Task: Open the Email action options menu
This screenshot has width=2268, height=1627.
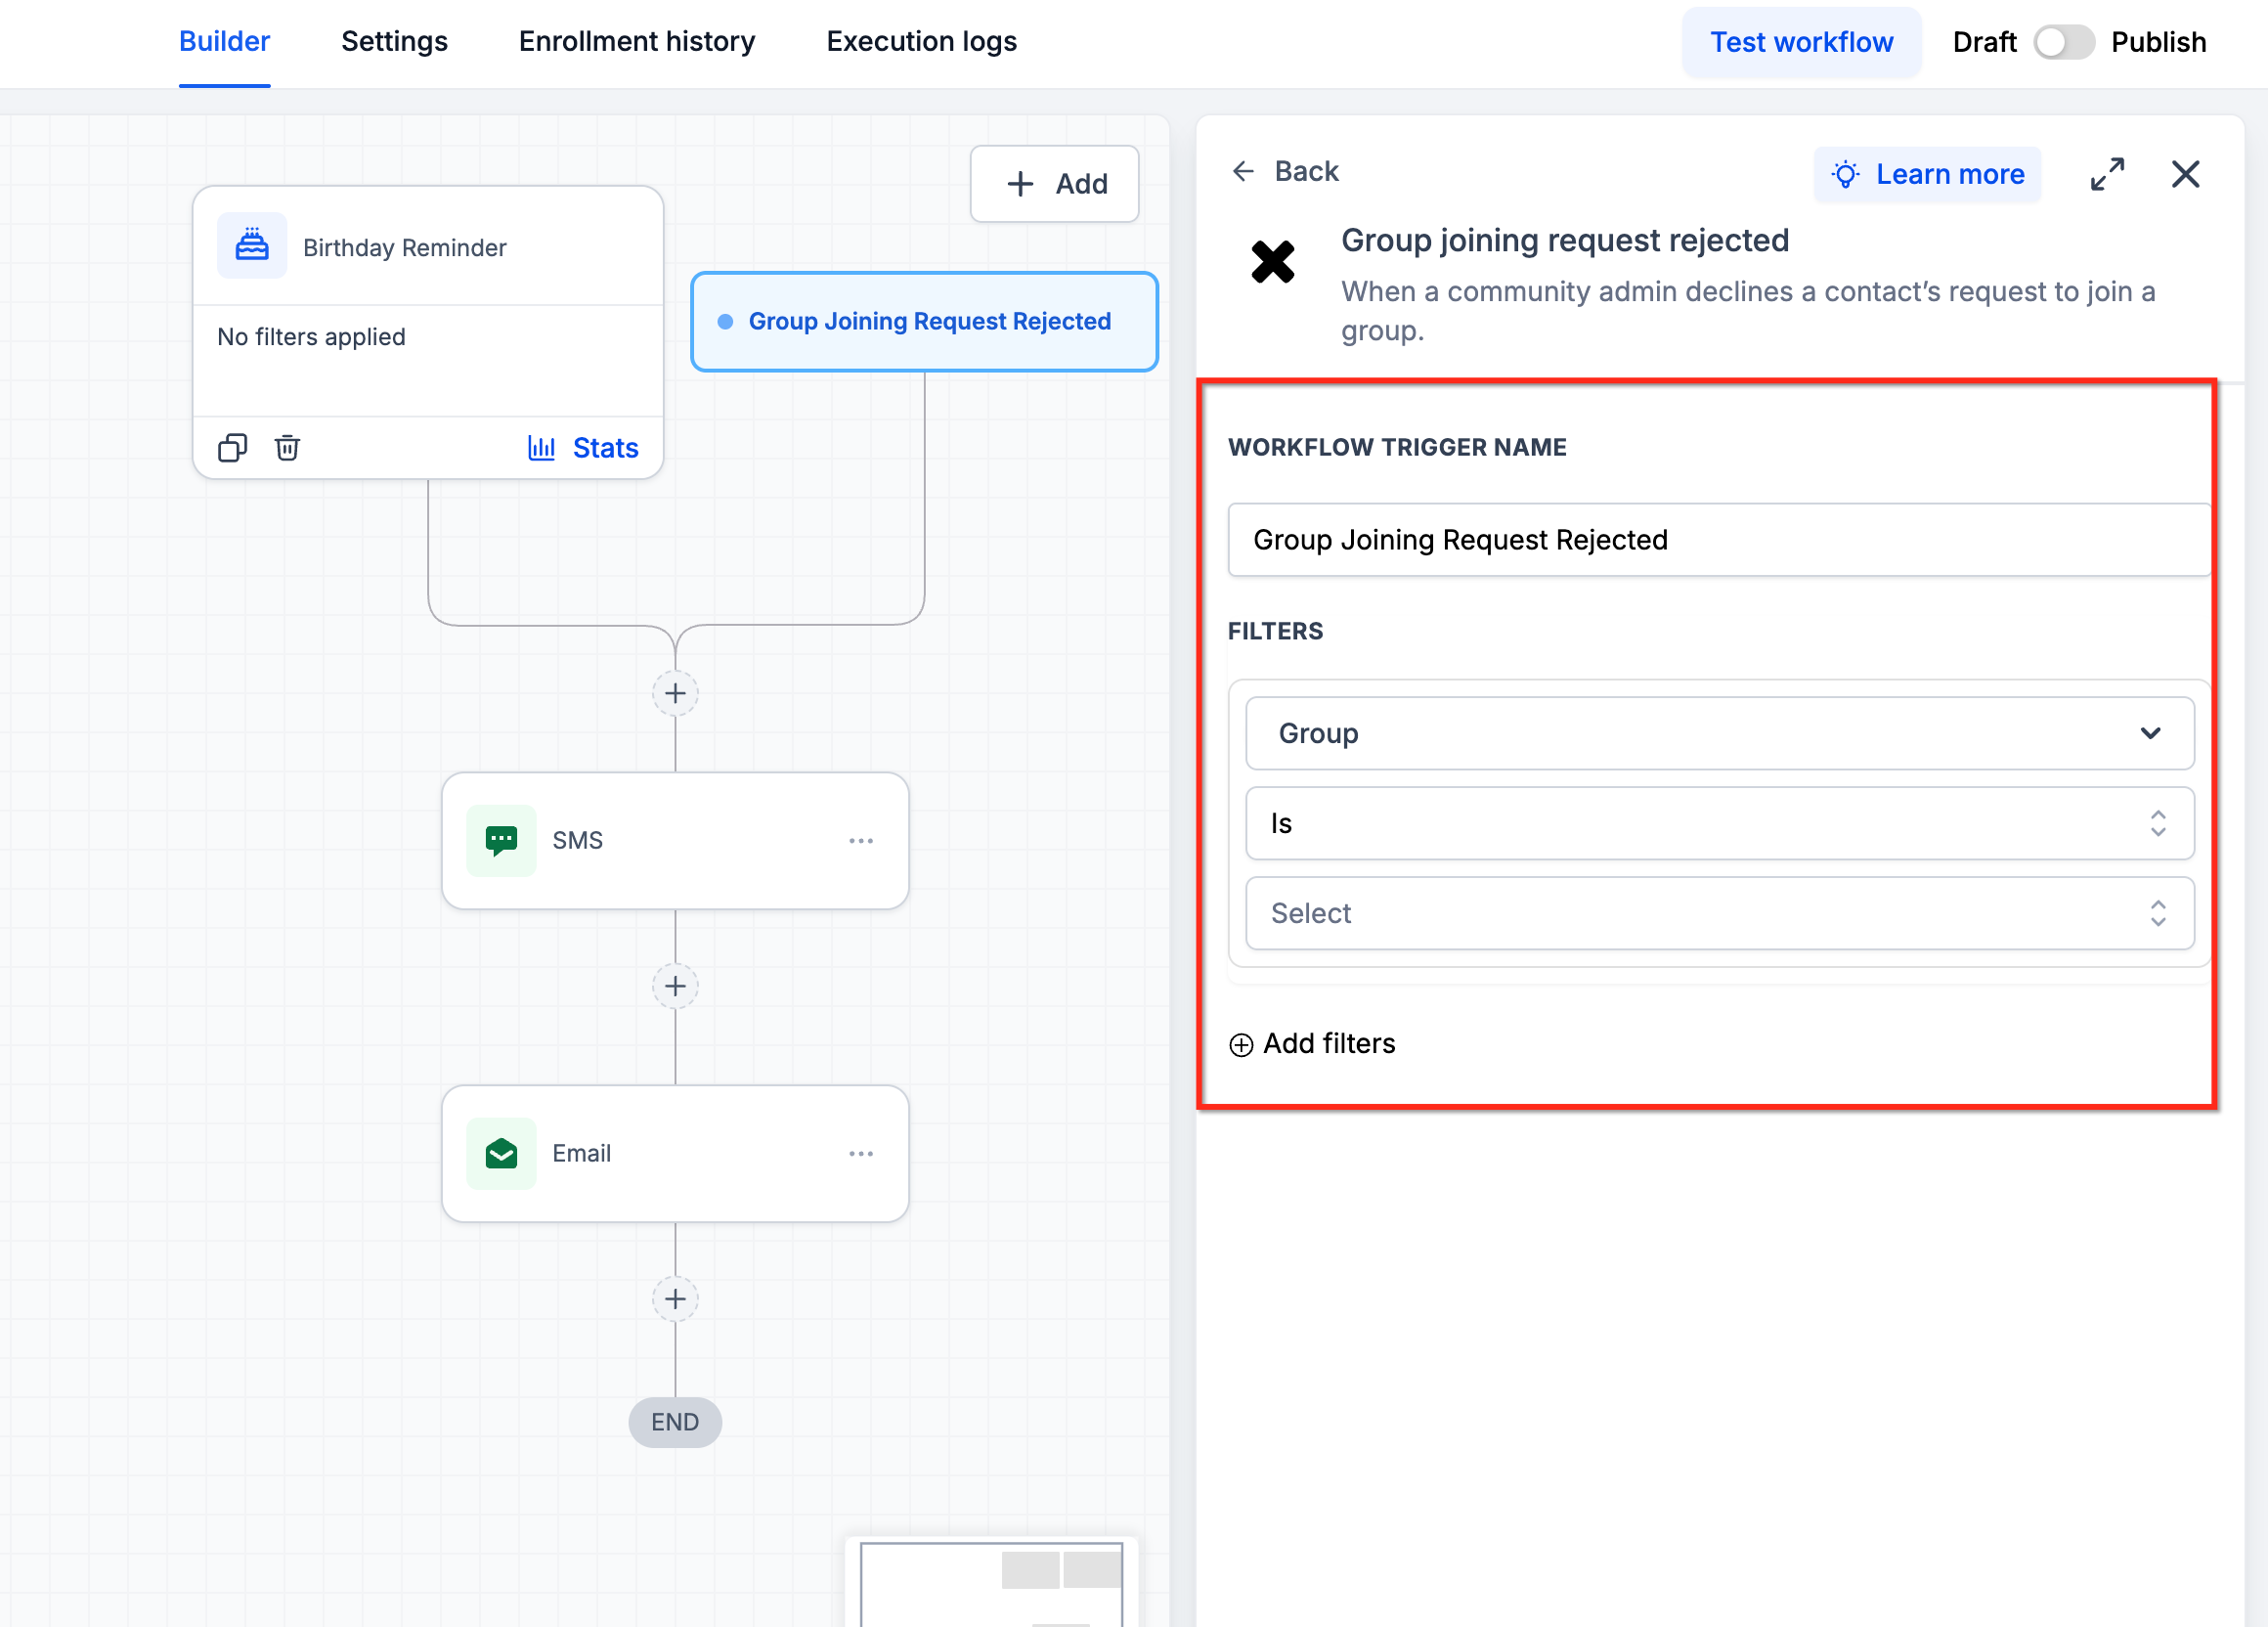Action: click(861, 1154)
